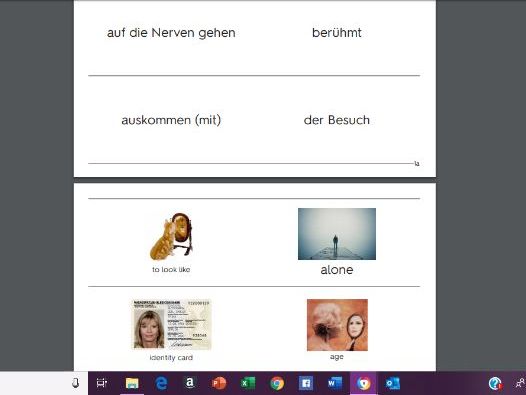Switch to Google Chrome in the taskbar

click(277, 383)
